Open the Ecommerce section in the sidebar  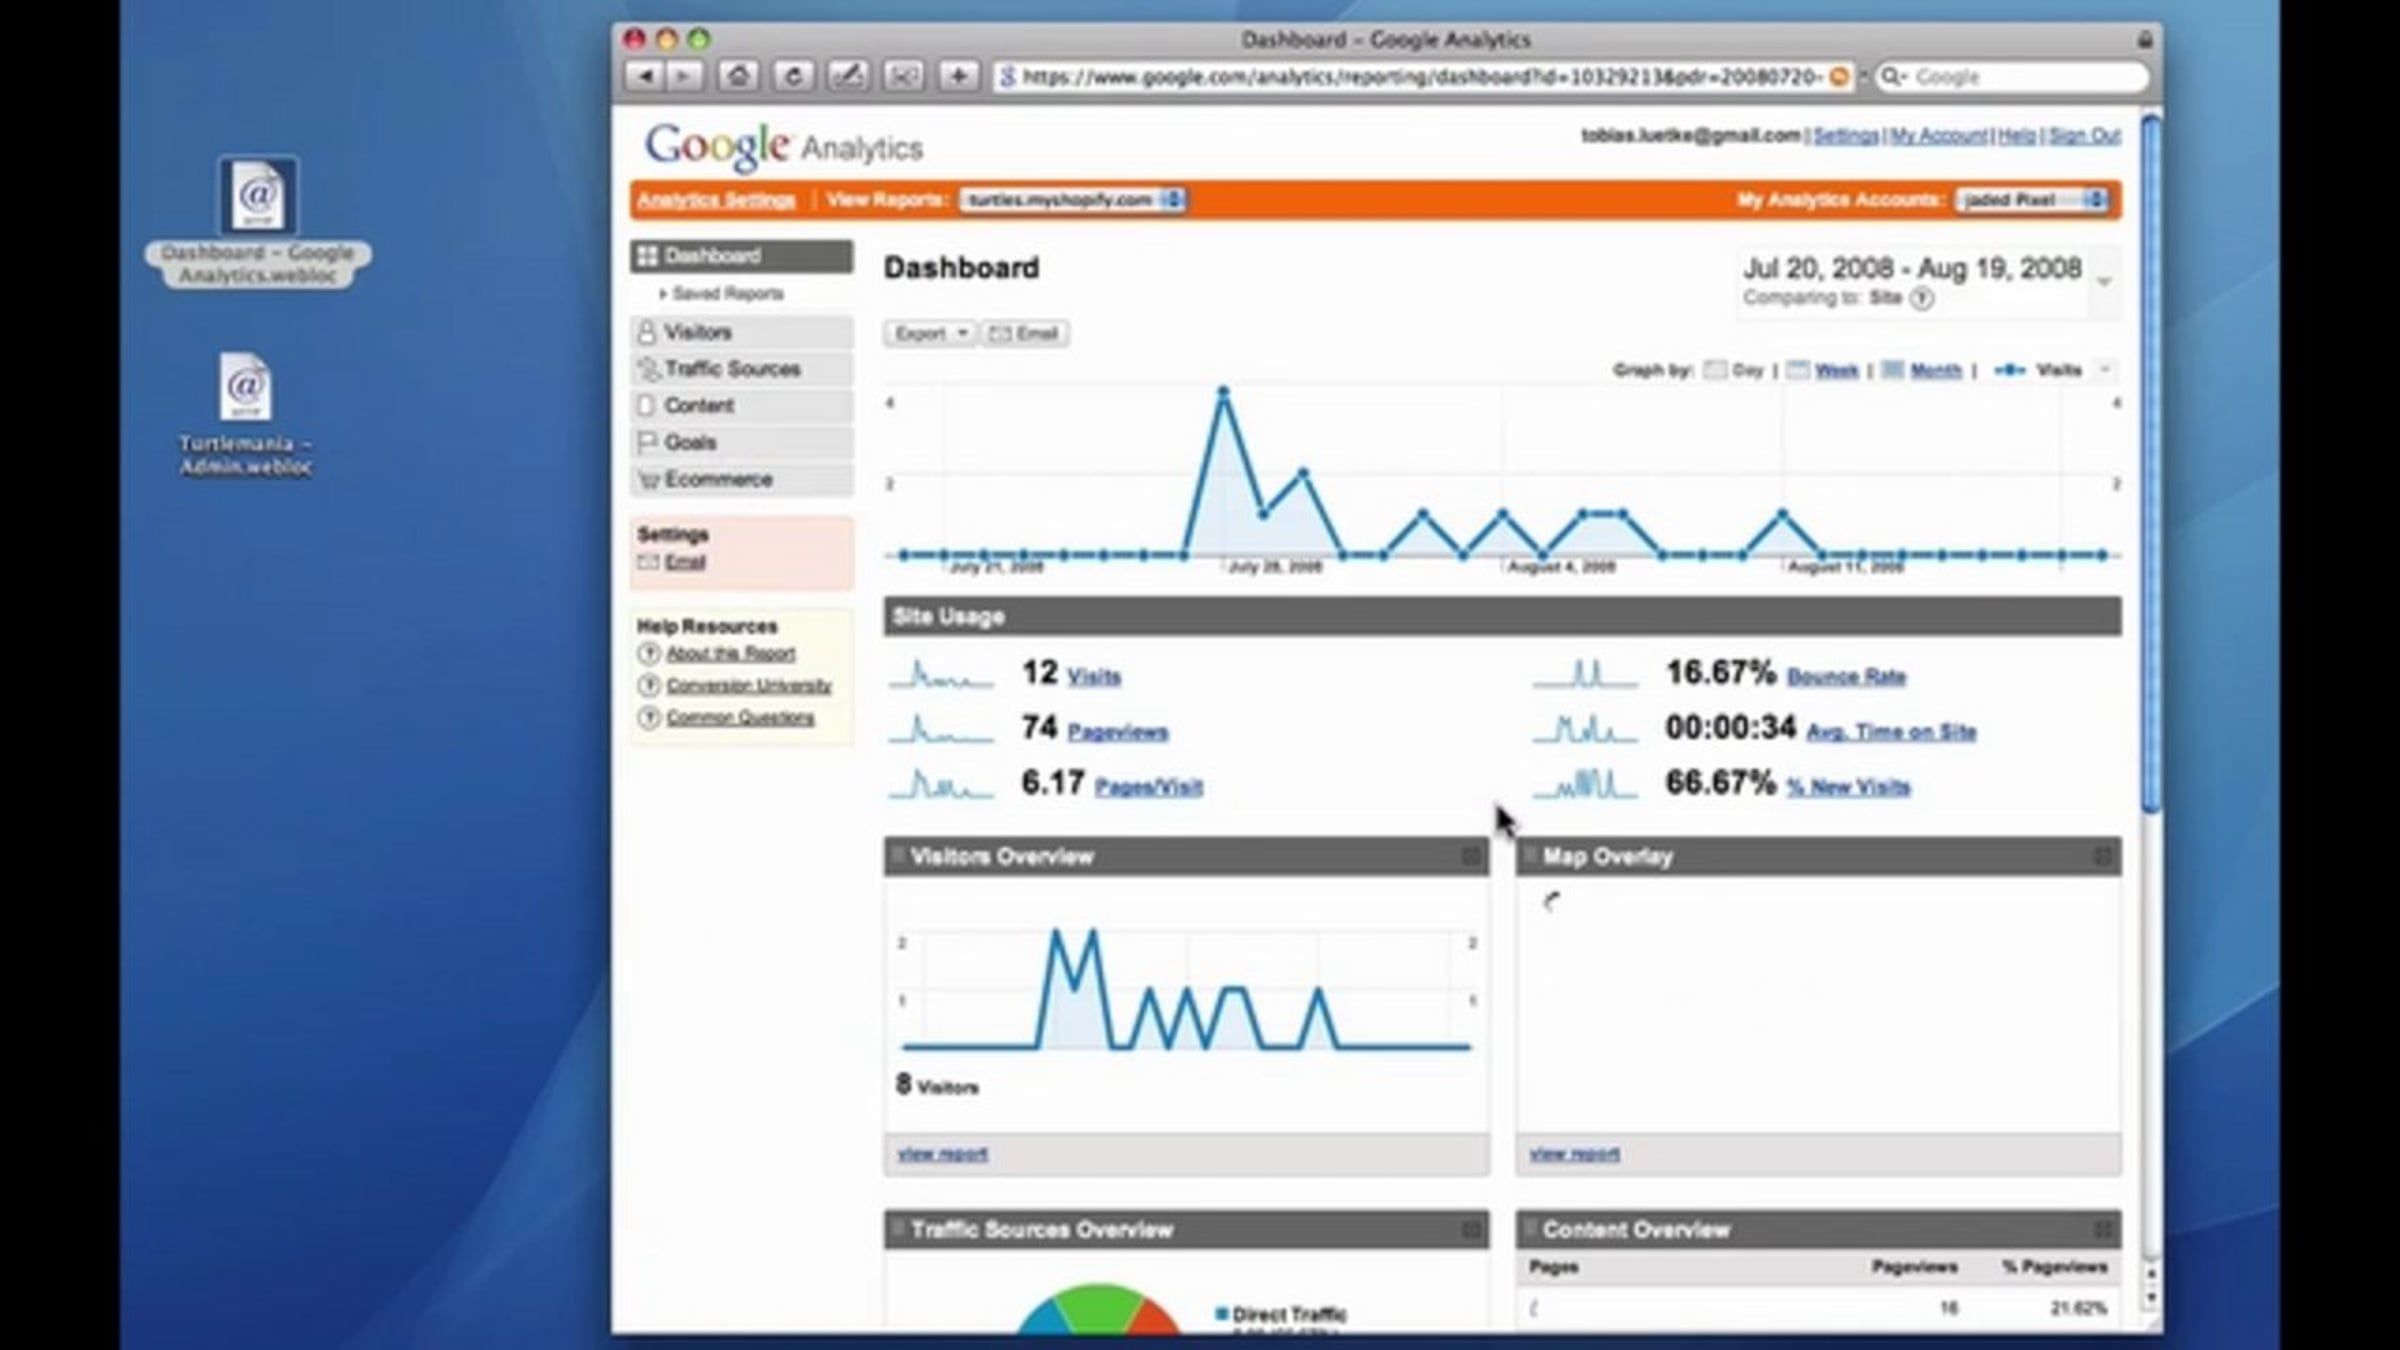coord(742,479)
